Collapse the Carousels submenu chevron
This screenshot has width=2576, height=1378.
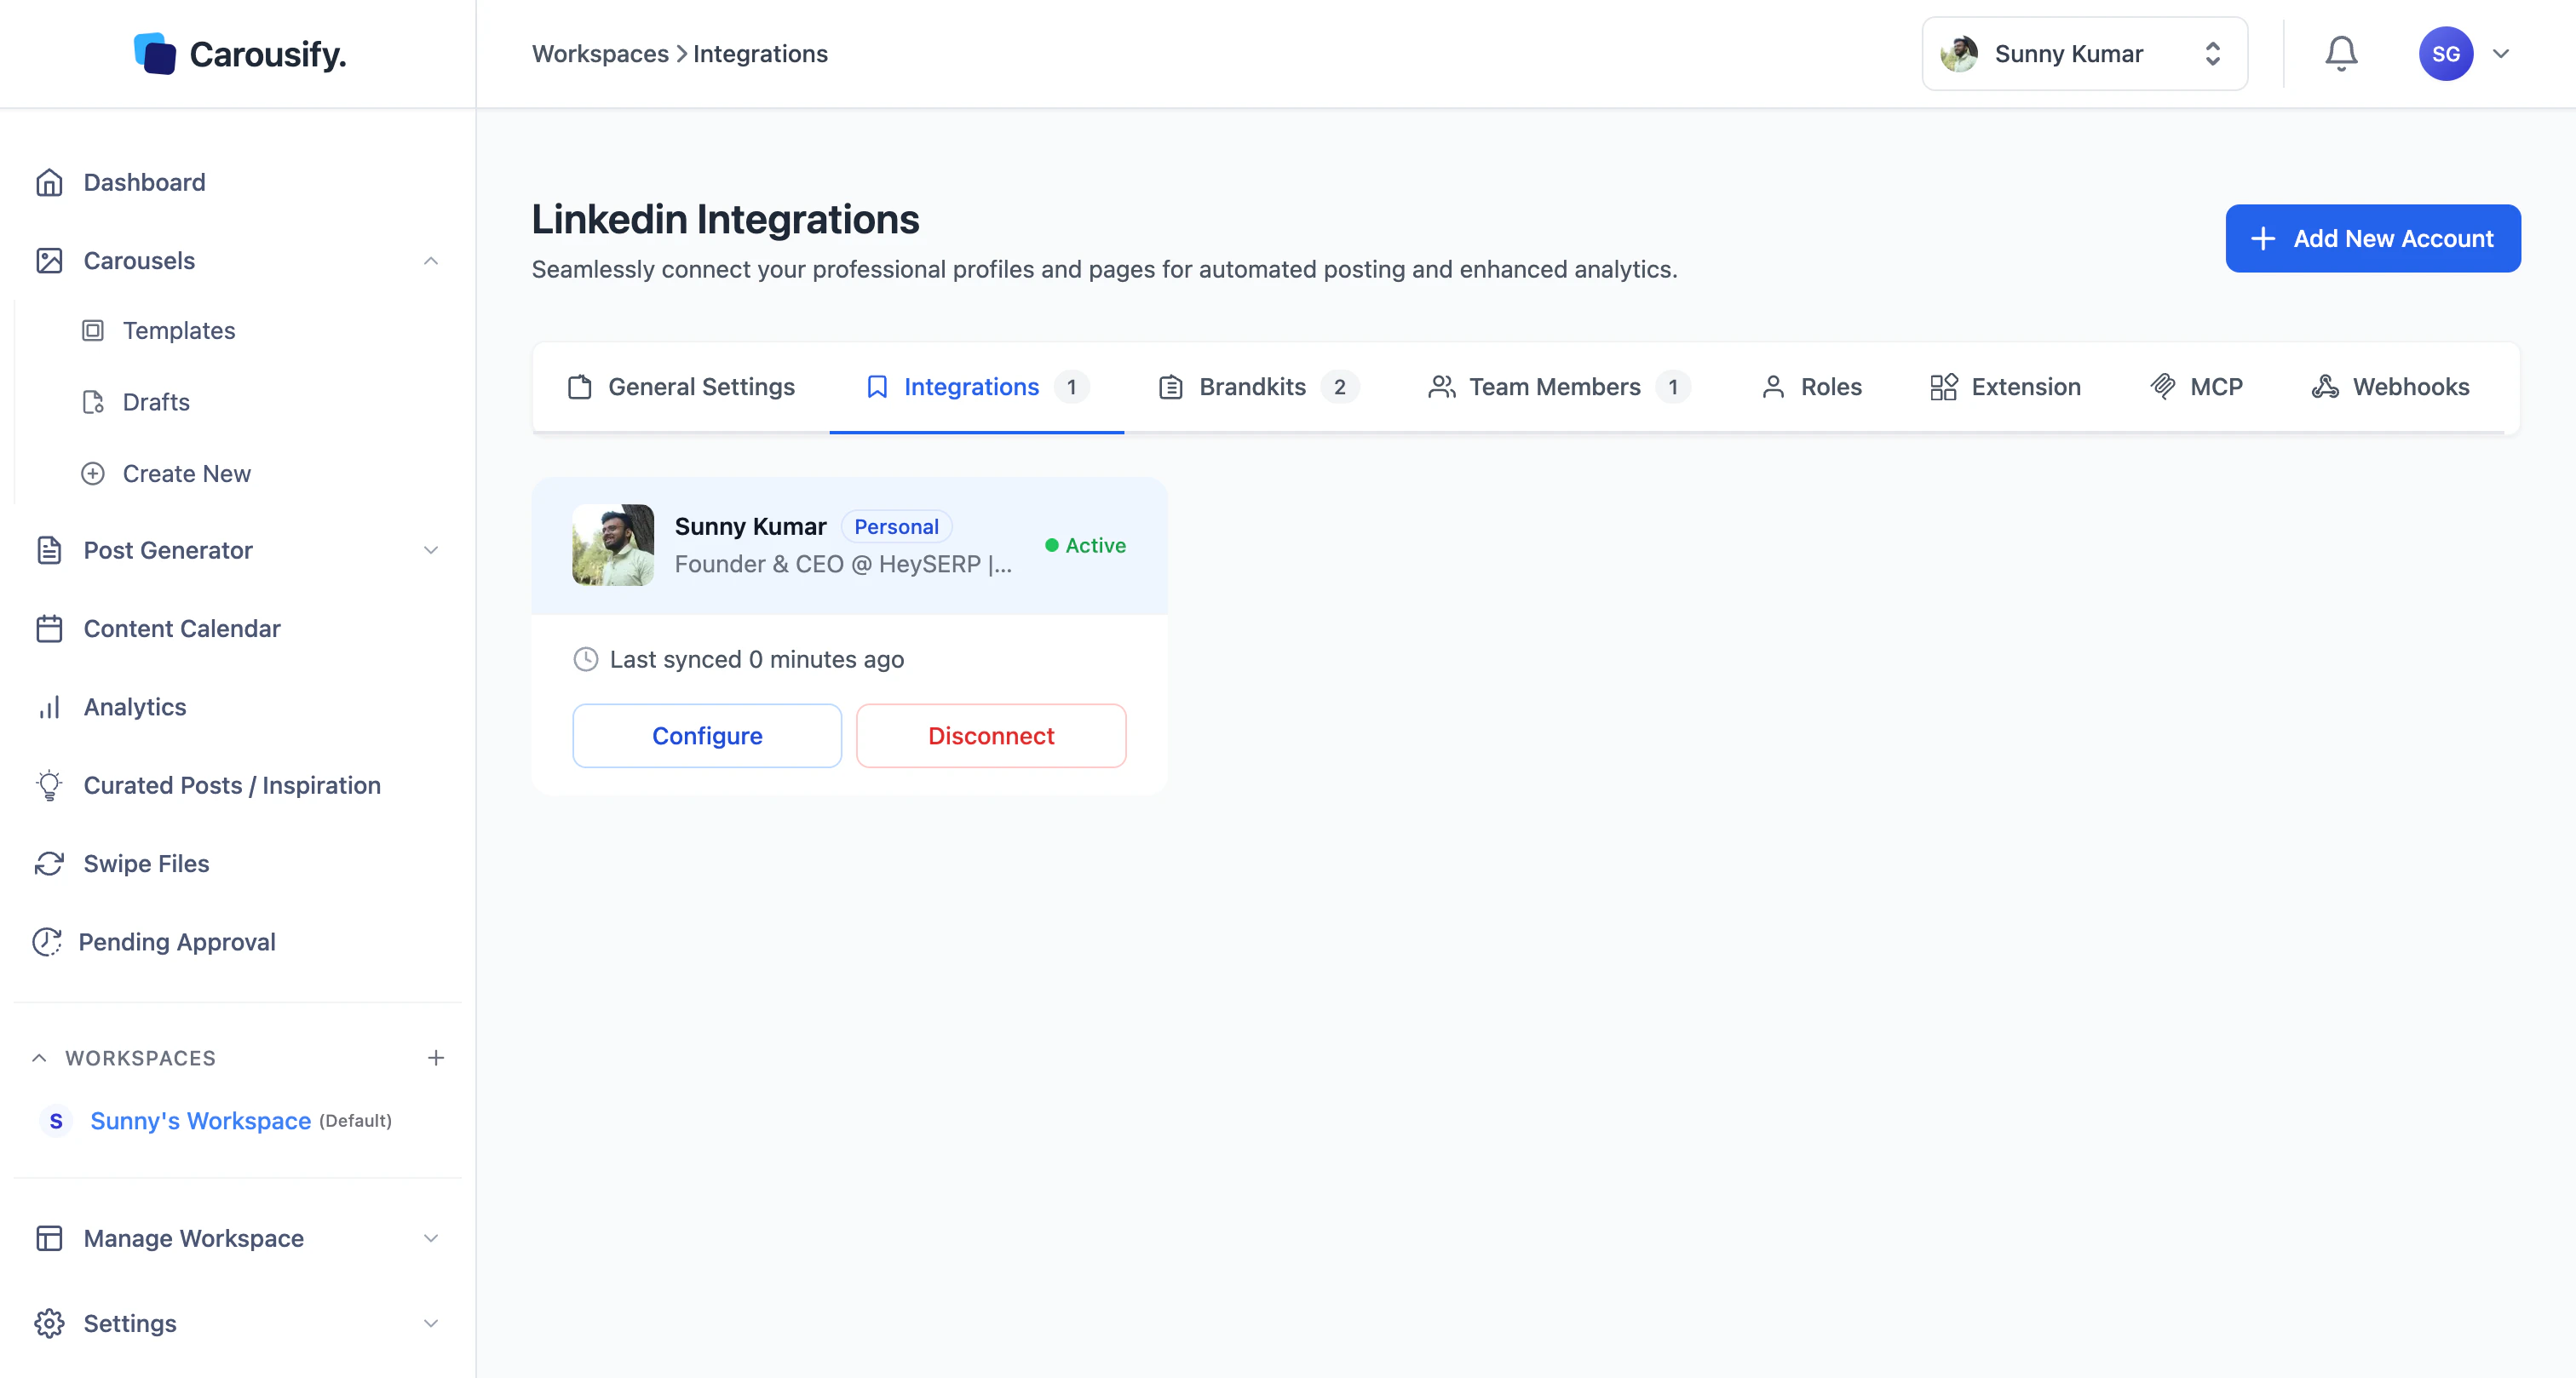pos(431,261)
